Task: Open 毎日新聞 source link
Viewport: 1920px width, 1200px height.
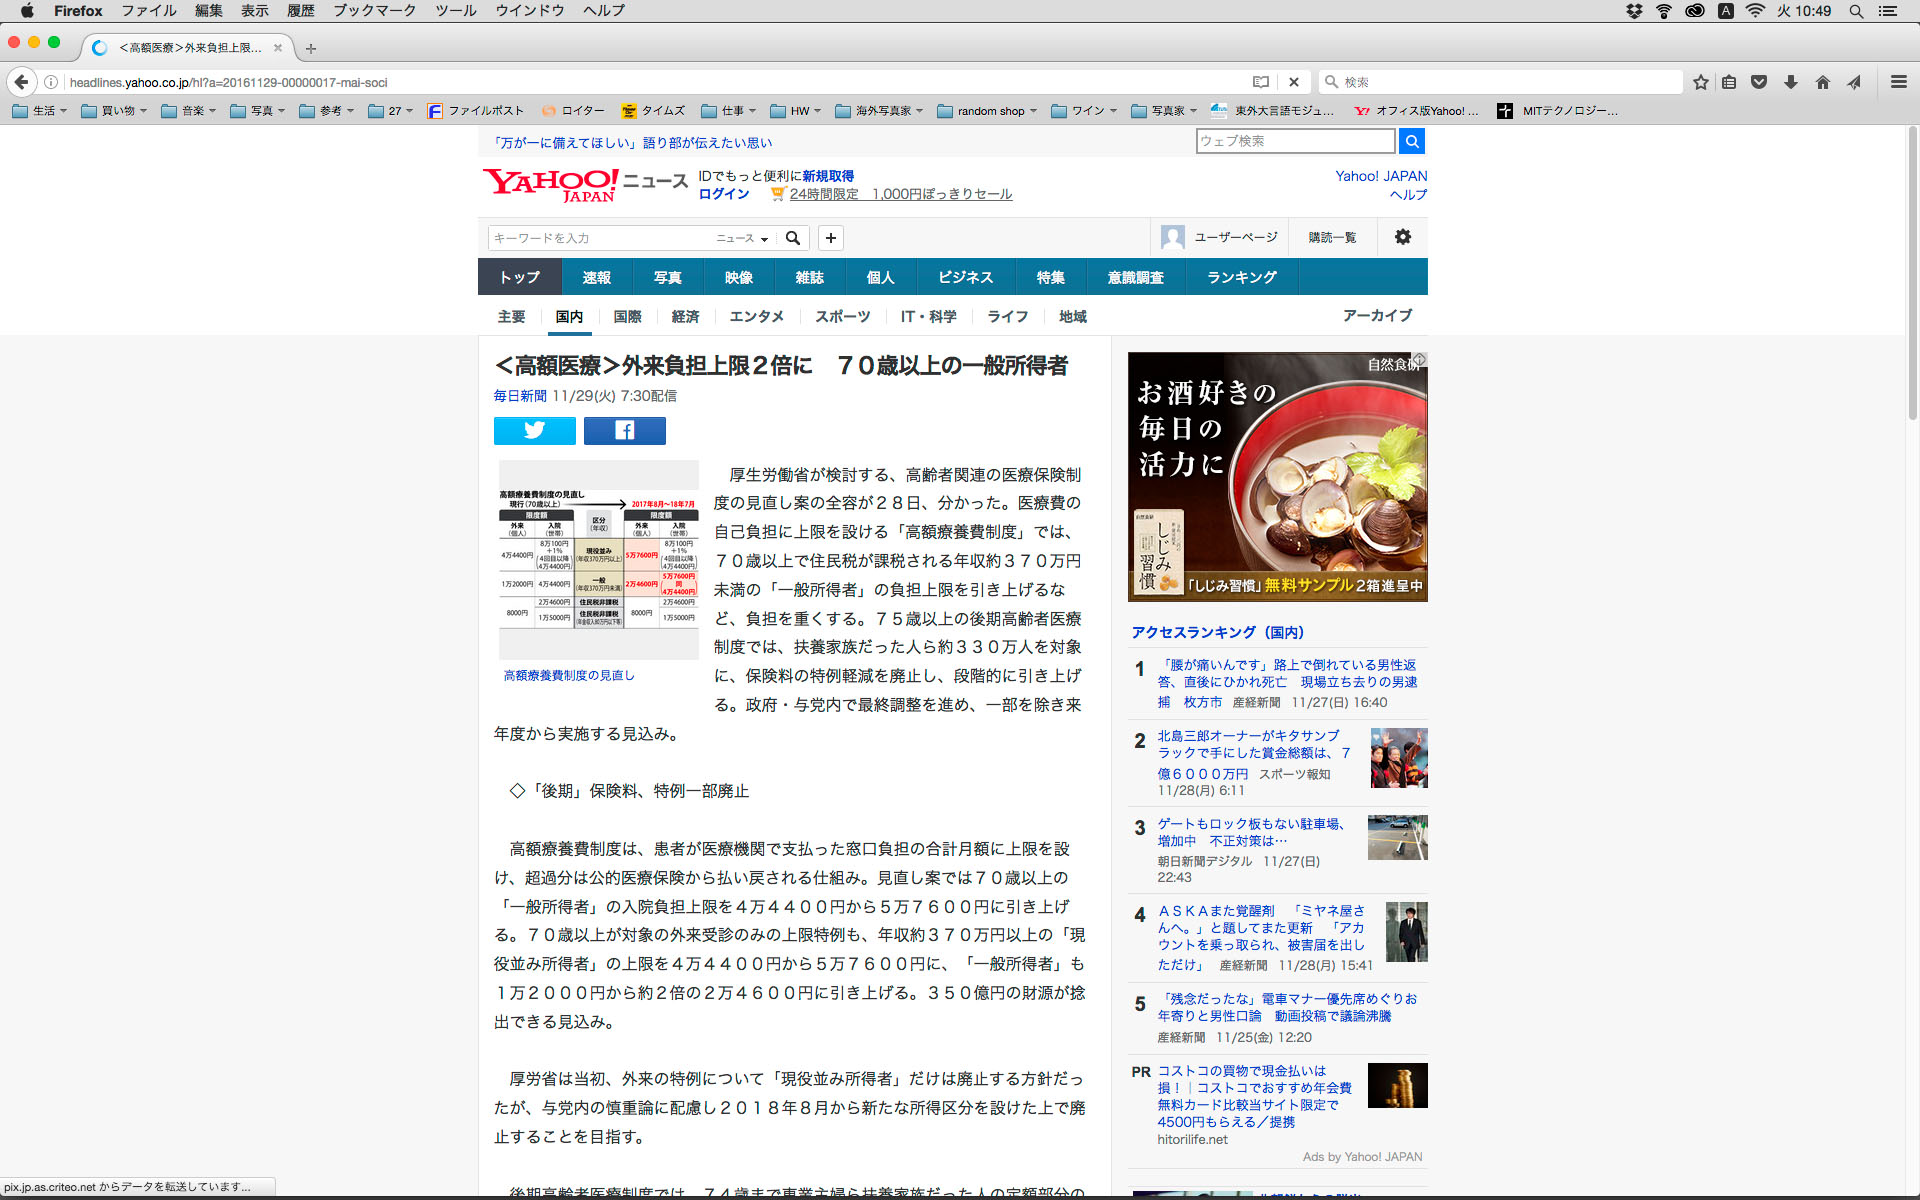Action: click(519, 396)
